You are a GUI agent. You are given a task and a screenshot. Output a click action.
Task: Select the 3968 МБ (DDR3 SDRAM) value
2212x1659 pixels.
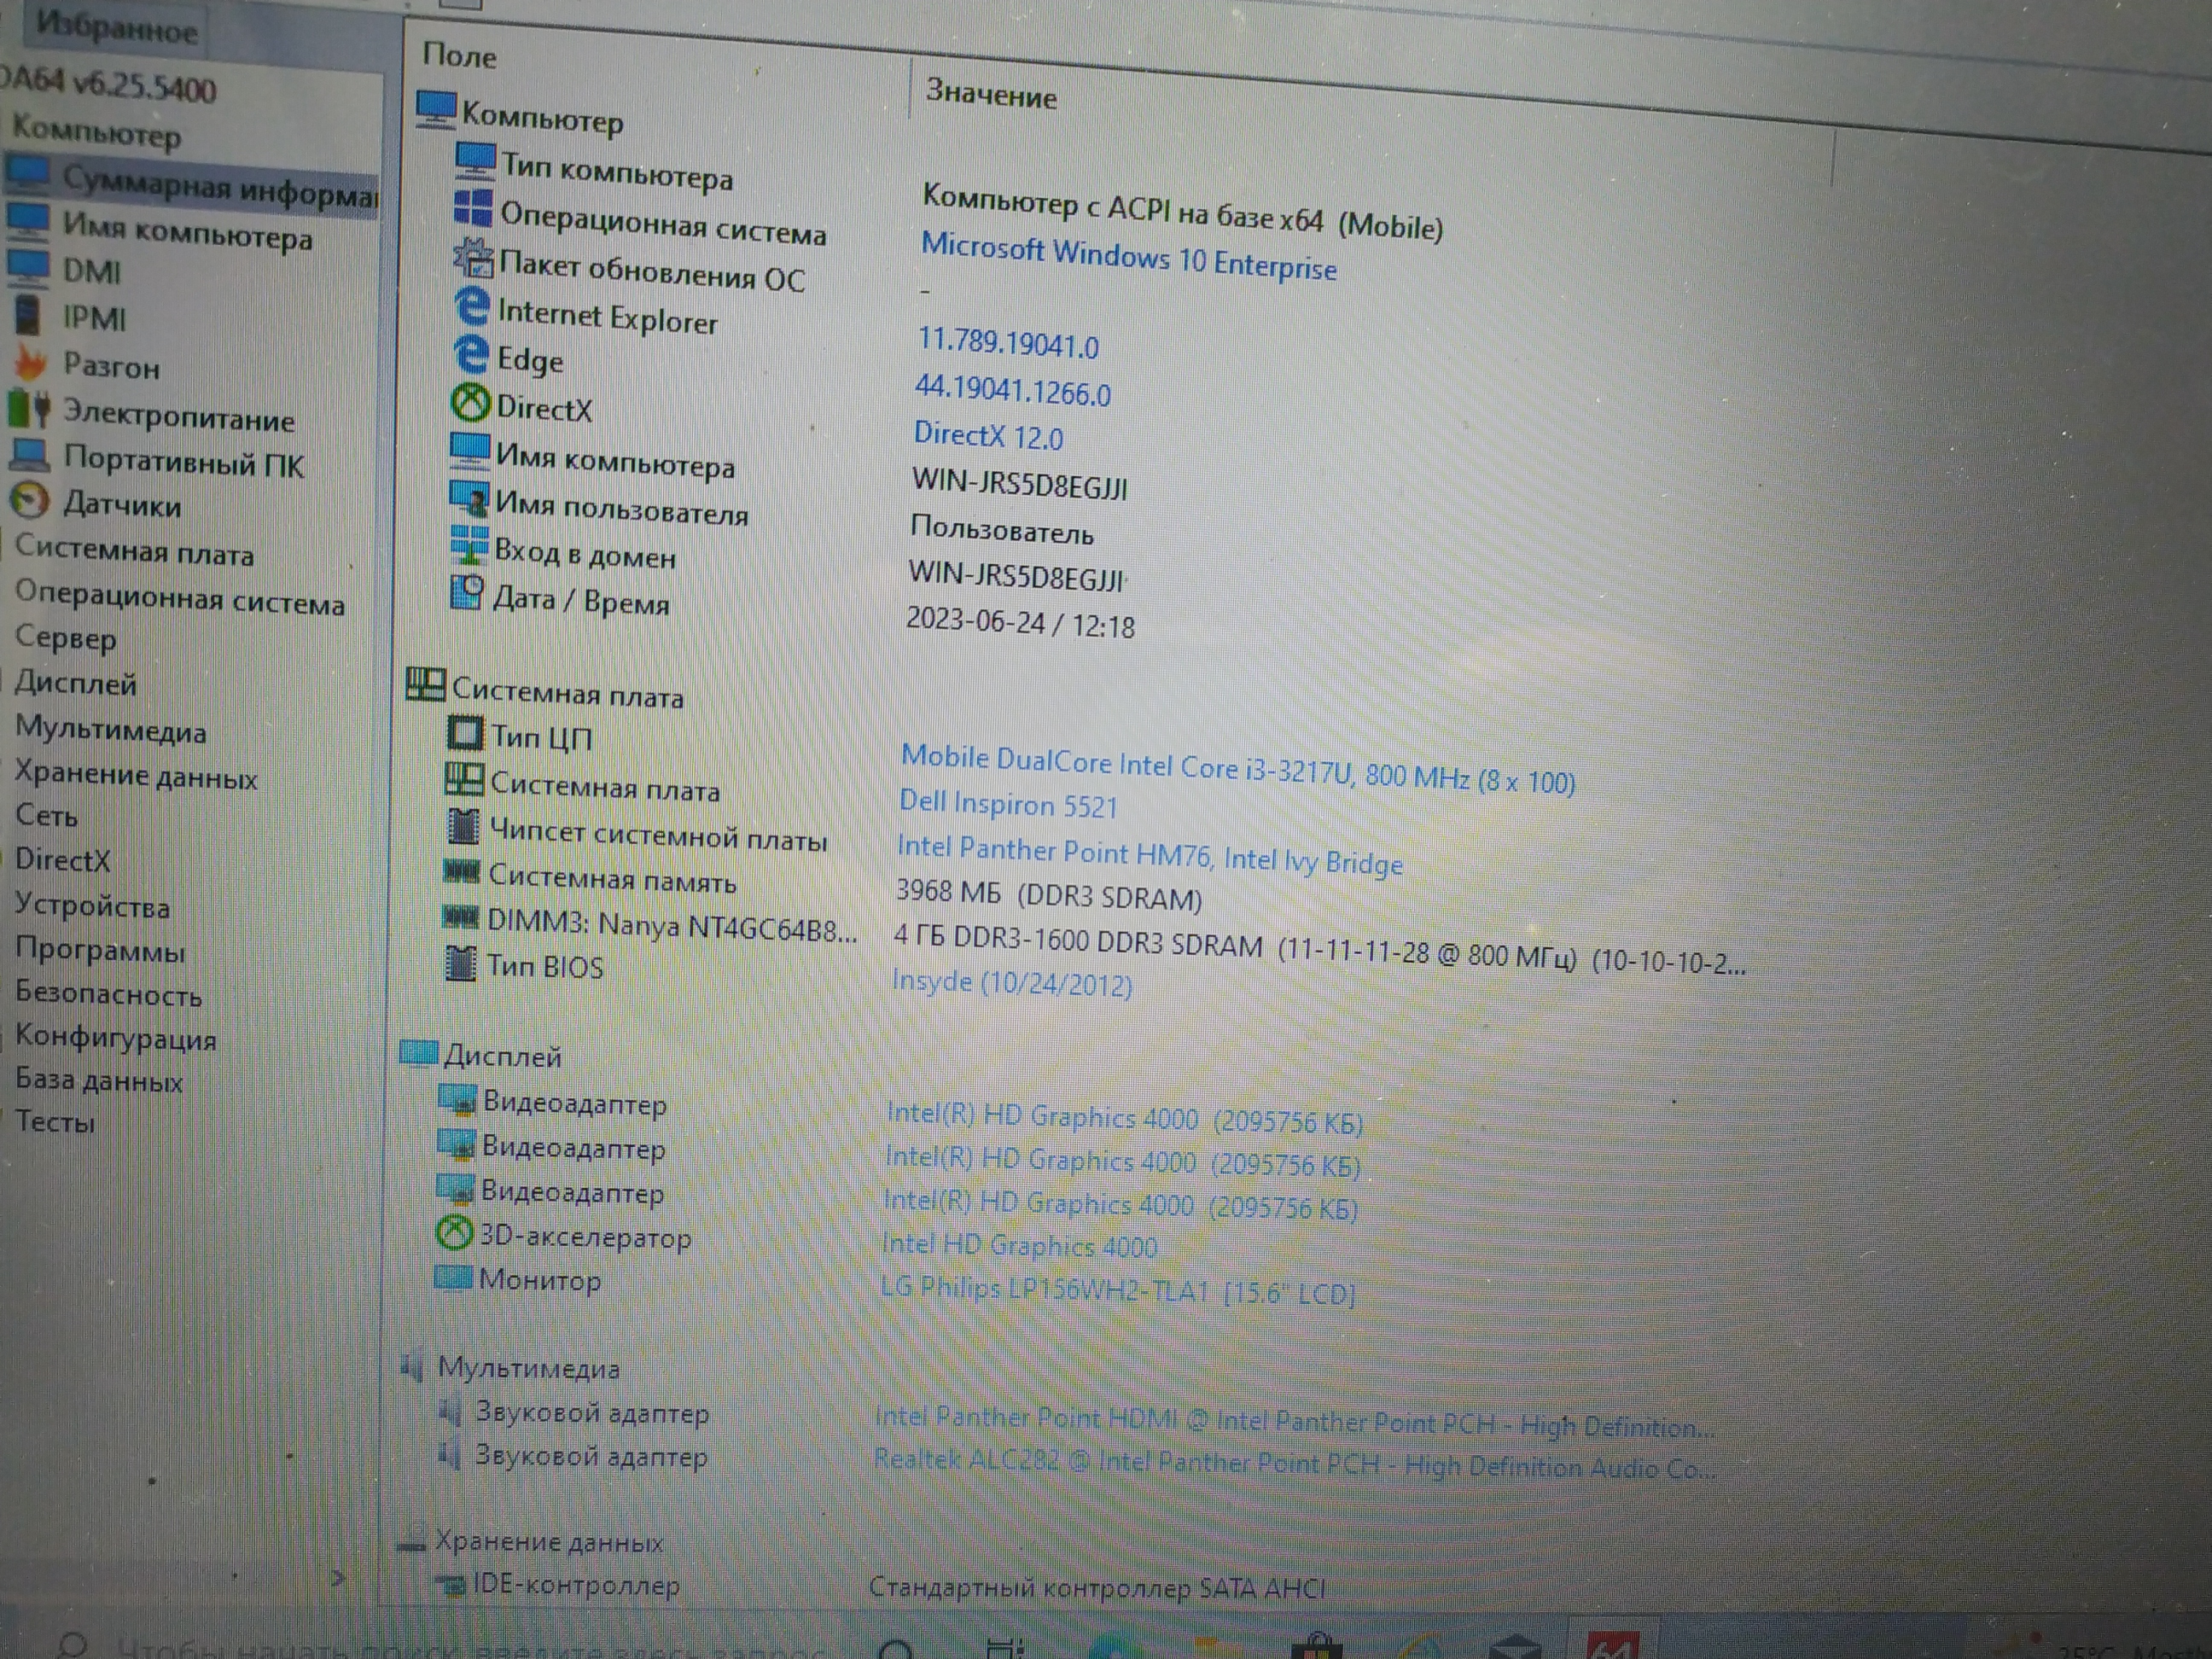(1048, 894)
